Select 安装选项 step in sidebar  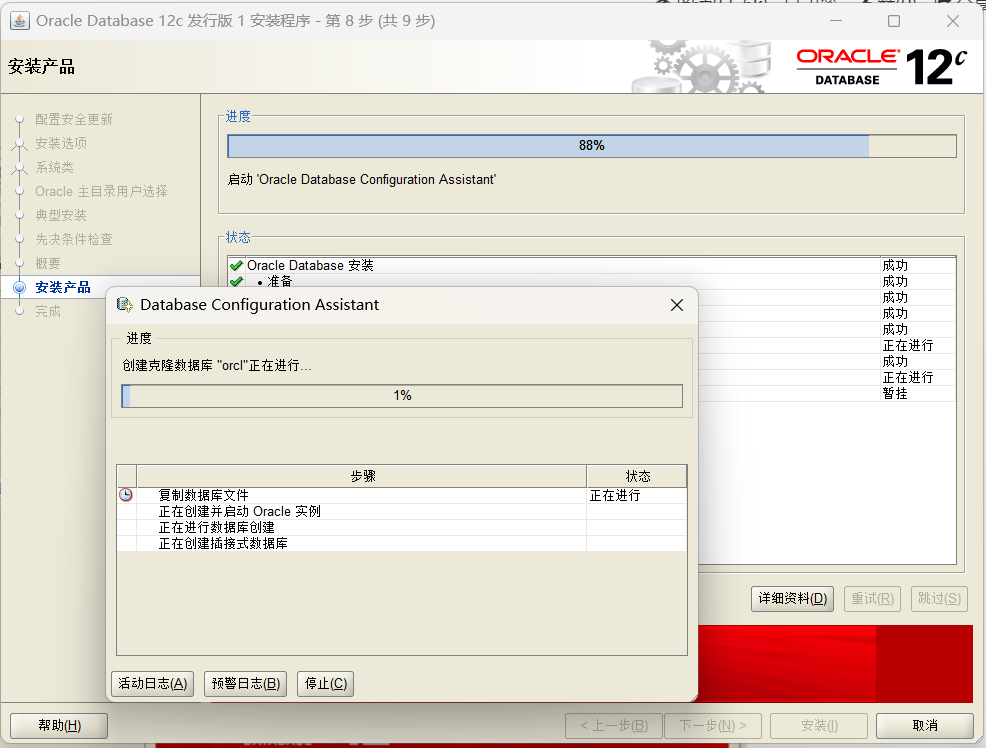tap(61, 143)
